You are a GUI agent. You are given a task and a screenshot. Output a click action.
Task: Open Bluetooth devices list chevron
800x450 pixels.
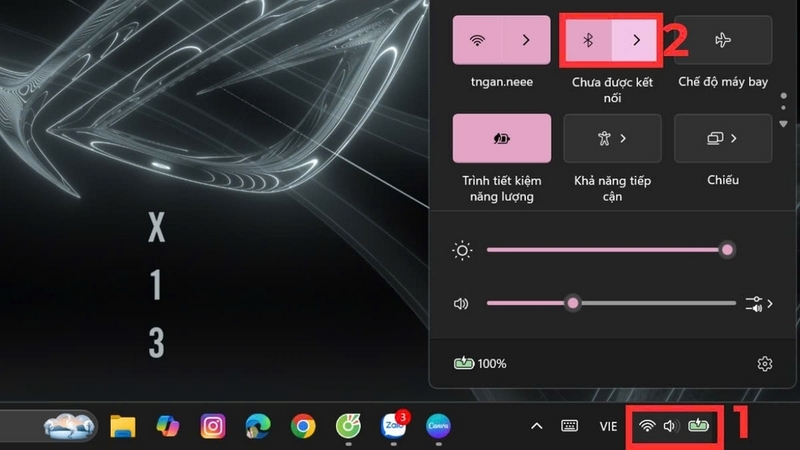(x=636, y=40)
